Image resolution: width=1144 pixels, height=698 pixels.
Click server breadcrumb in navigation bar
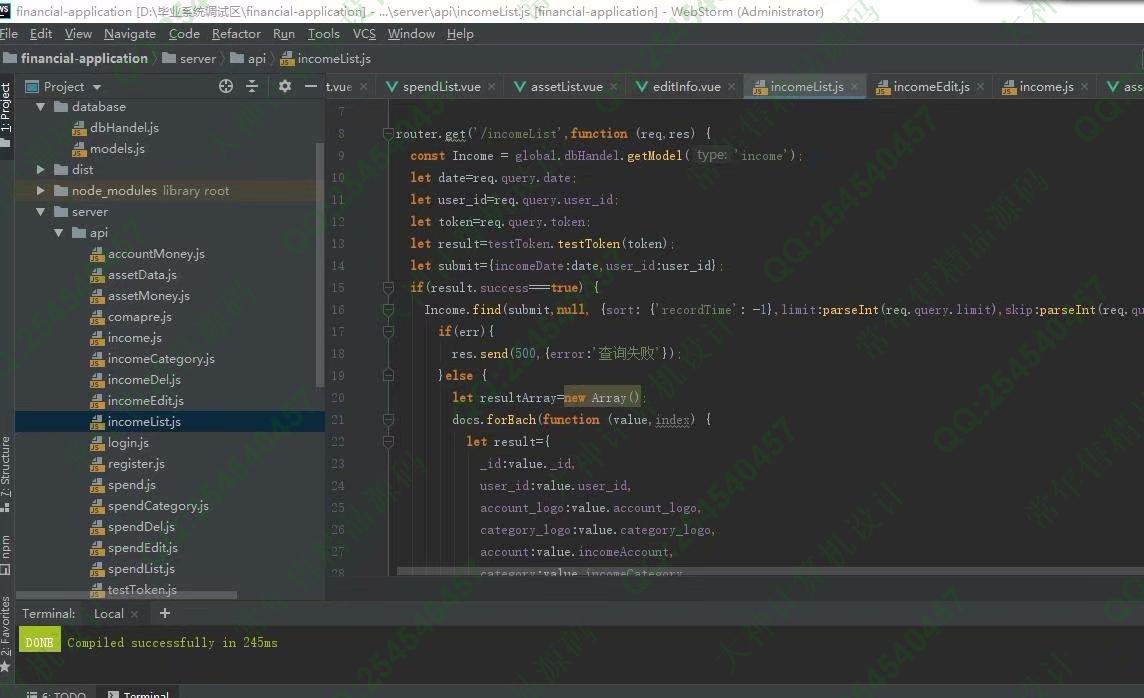[189, 58]
